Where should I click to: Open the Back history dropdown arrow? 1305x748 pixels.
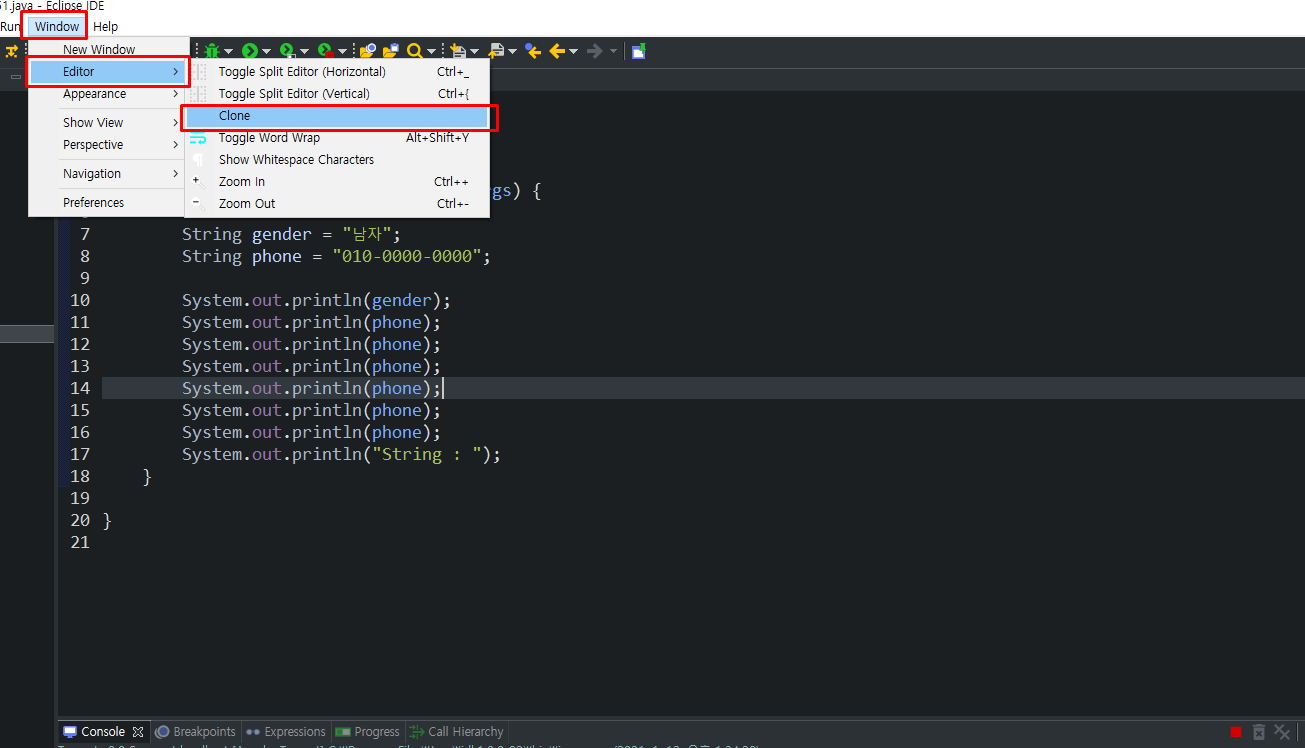(x=574, y=51)
